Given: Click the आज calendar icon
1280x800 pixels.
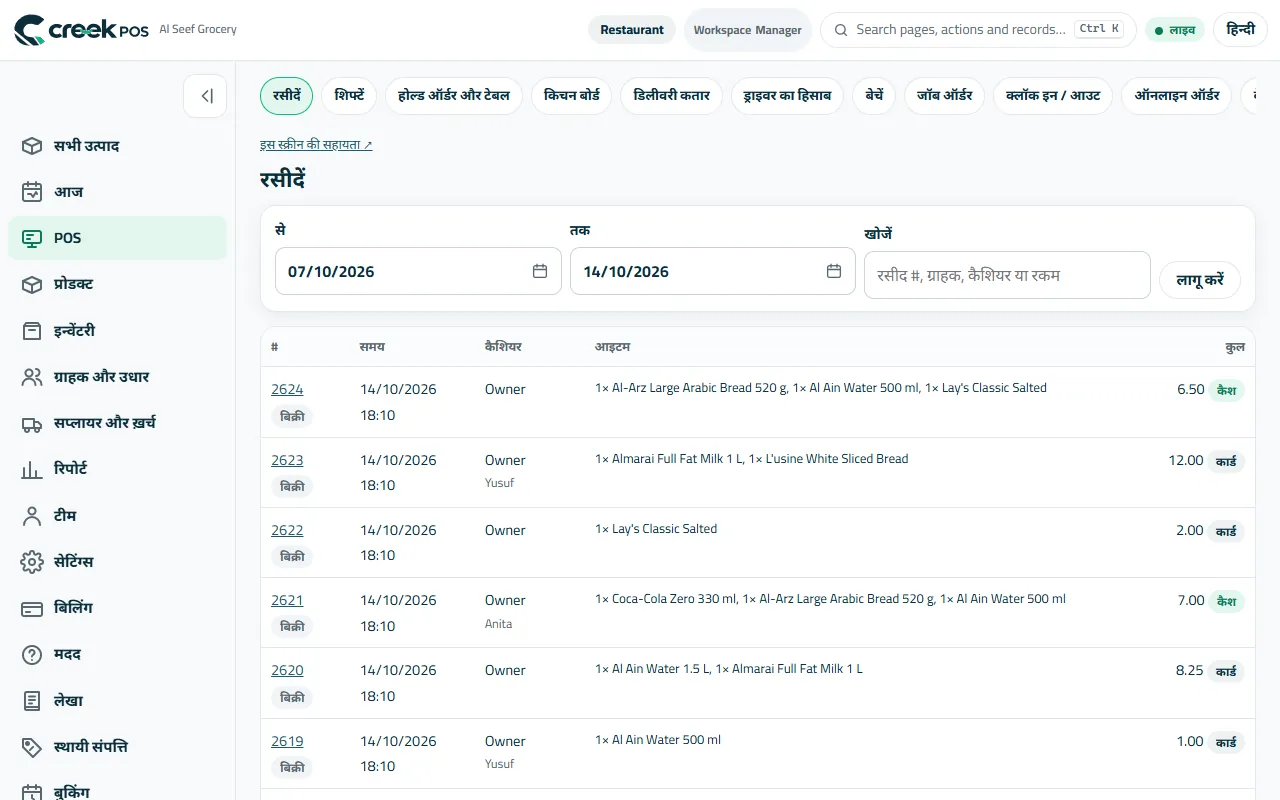Looking at the screenshot, I should point(32,192).
